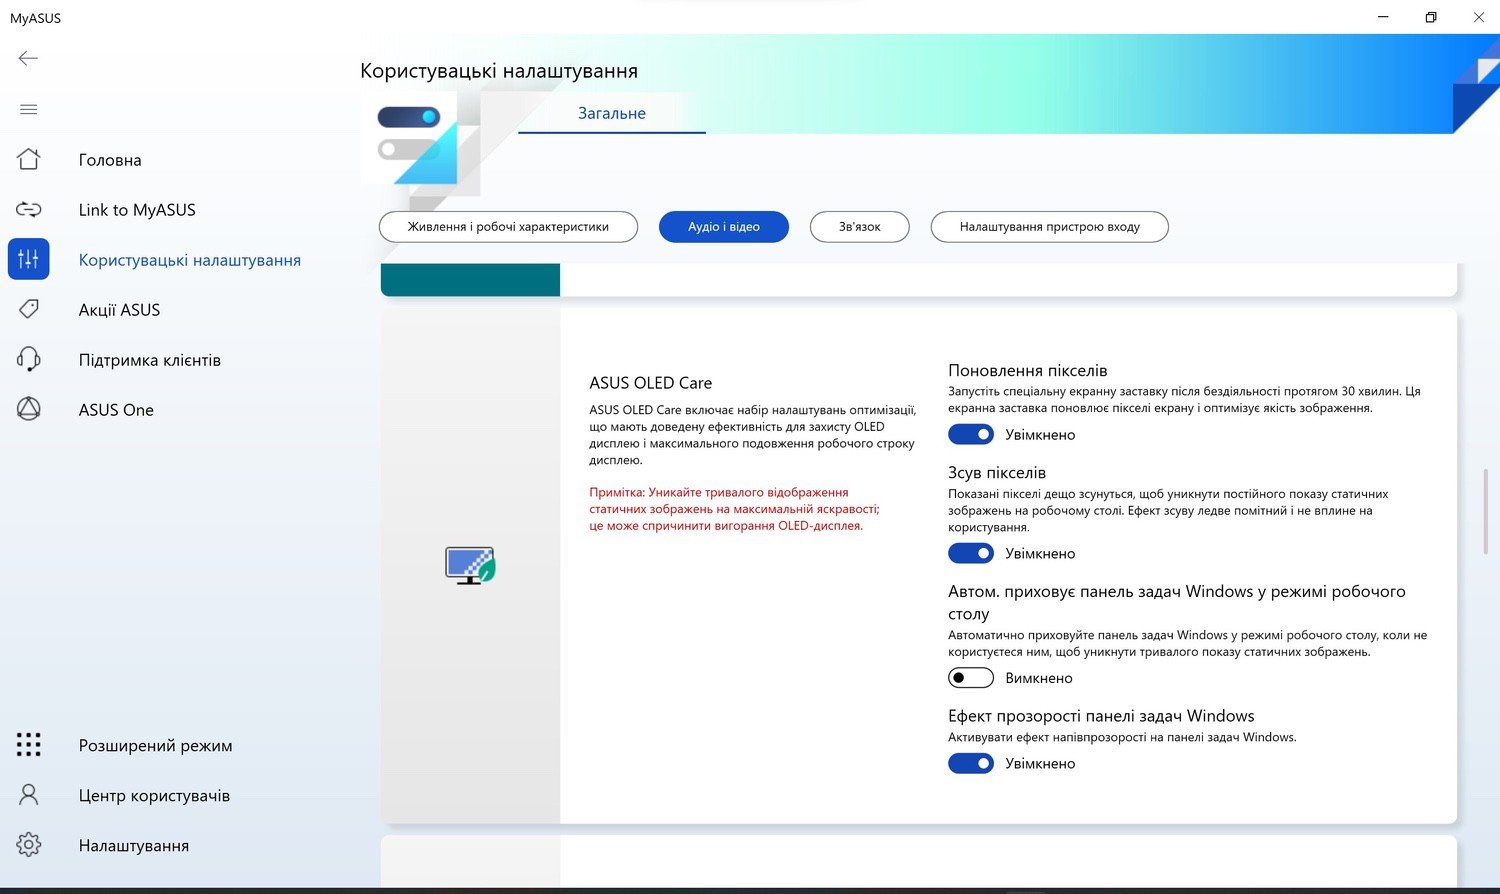Go to Акції ASUS section

pos(119,310)
